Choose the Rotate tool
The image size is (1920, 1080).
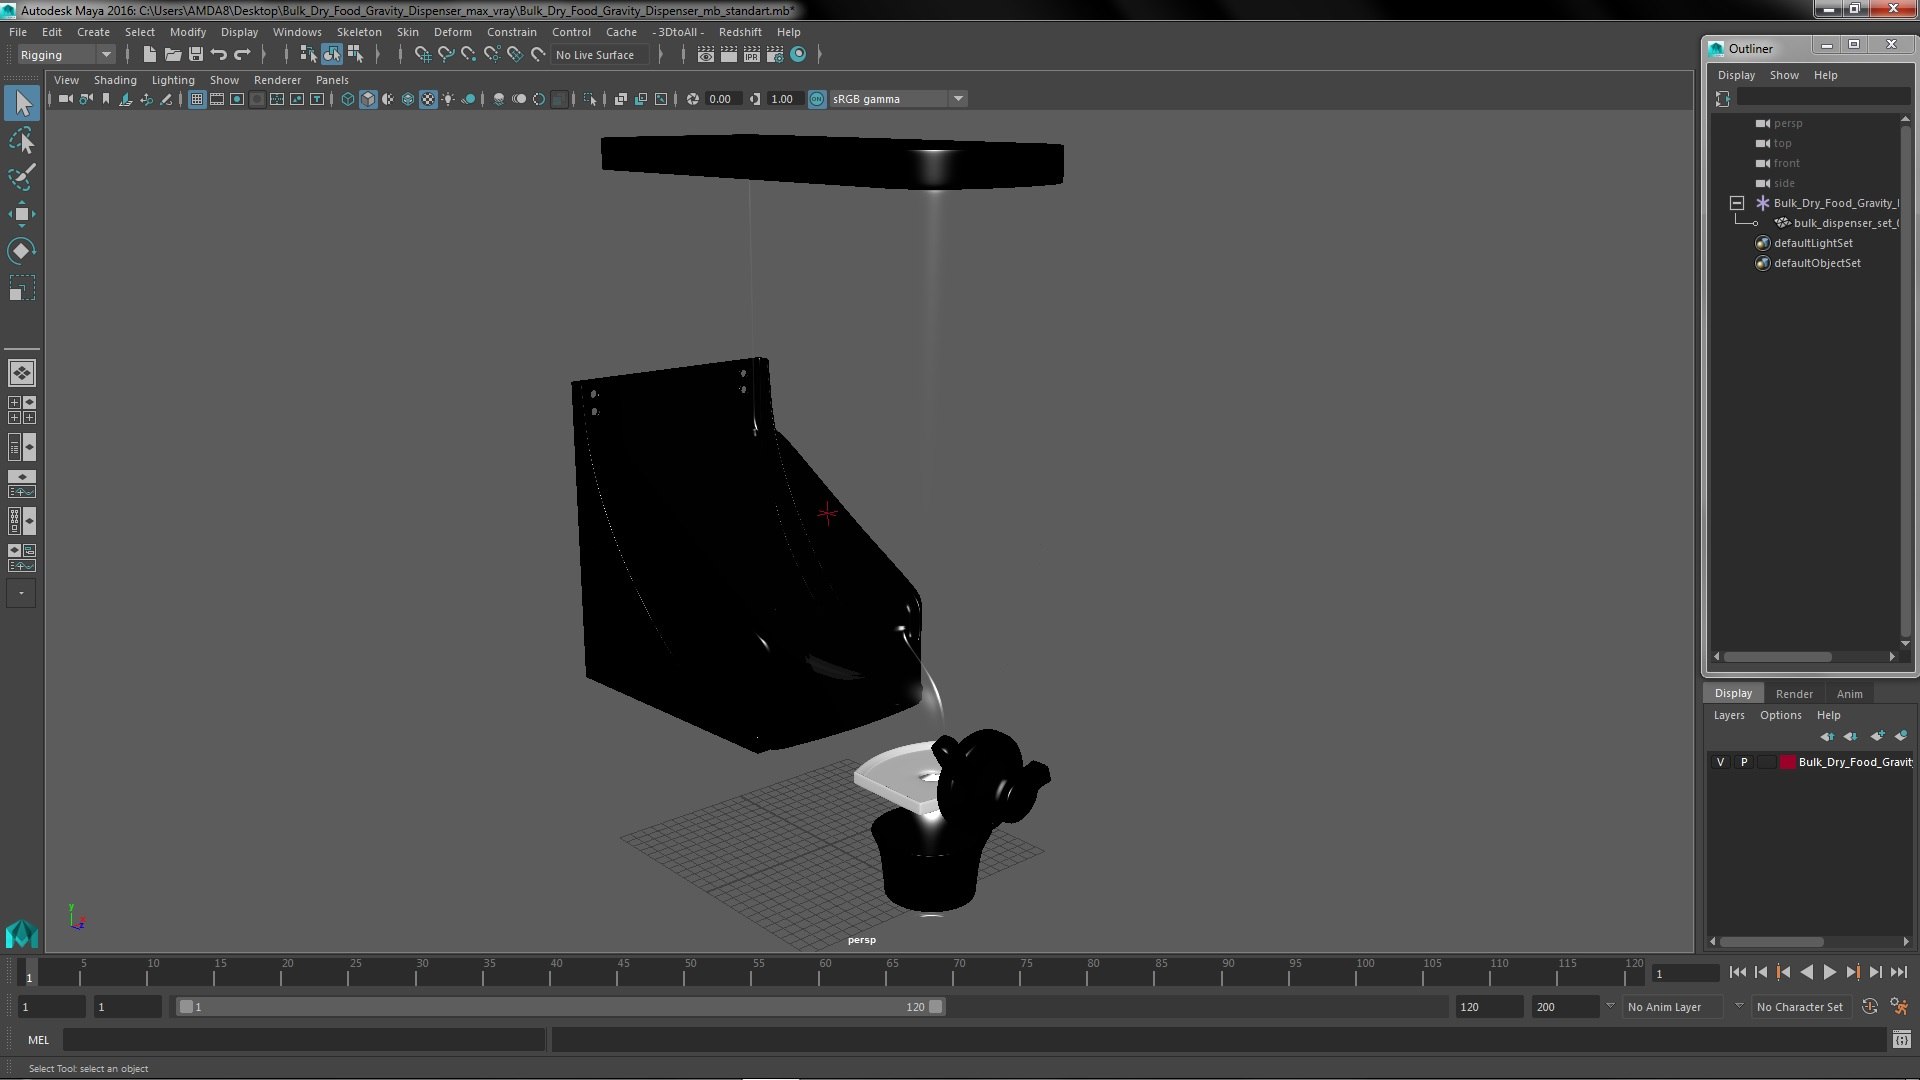21,251
